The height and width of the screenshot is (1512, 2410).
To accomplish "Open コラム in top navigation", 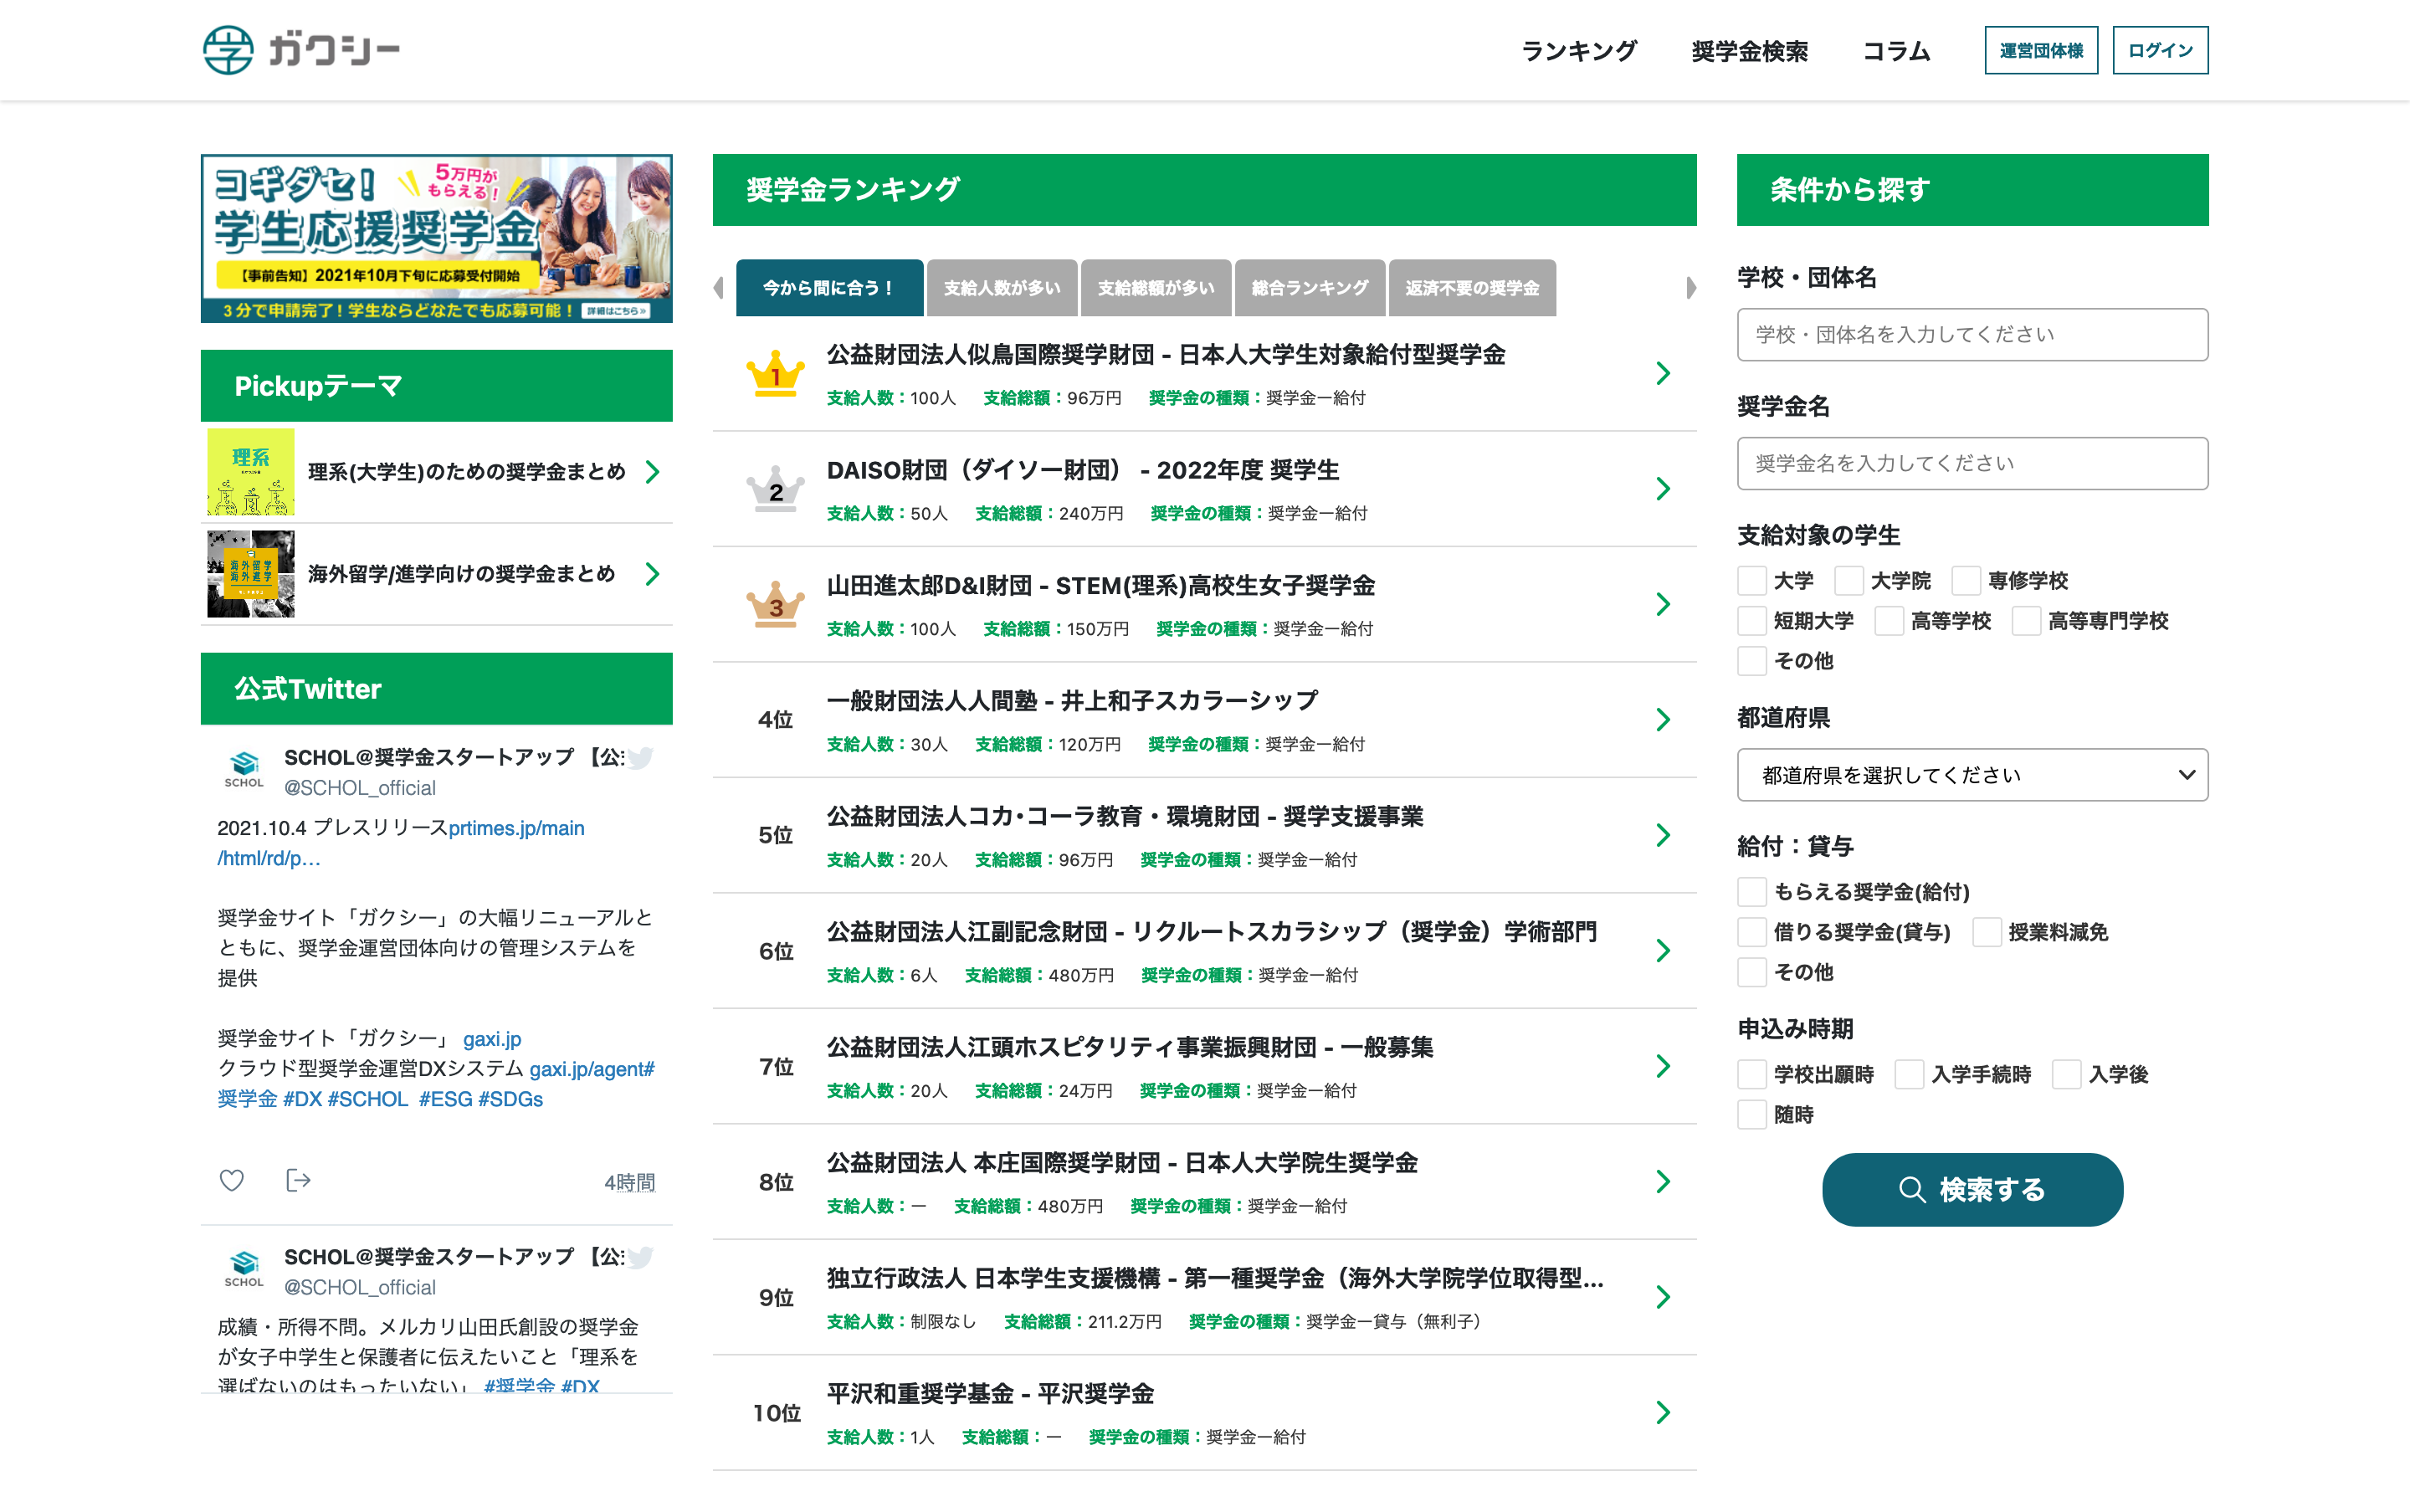I will coord(1896,51).
